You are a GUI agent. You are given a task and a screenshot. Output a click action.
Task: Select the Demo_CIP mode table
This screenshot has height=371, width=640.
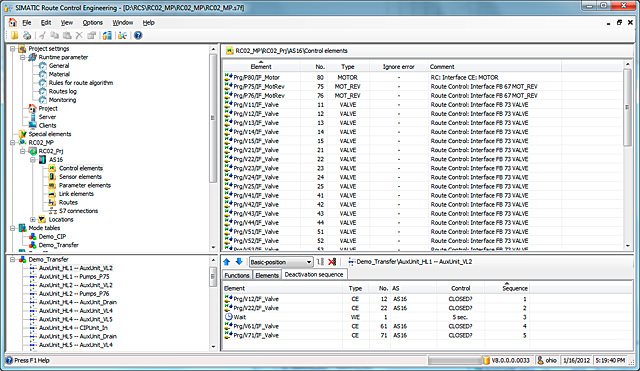52,237
